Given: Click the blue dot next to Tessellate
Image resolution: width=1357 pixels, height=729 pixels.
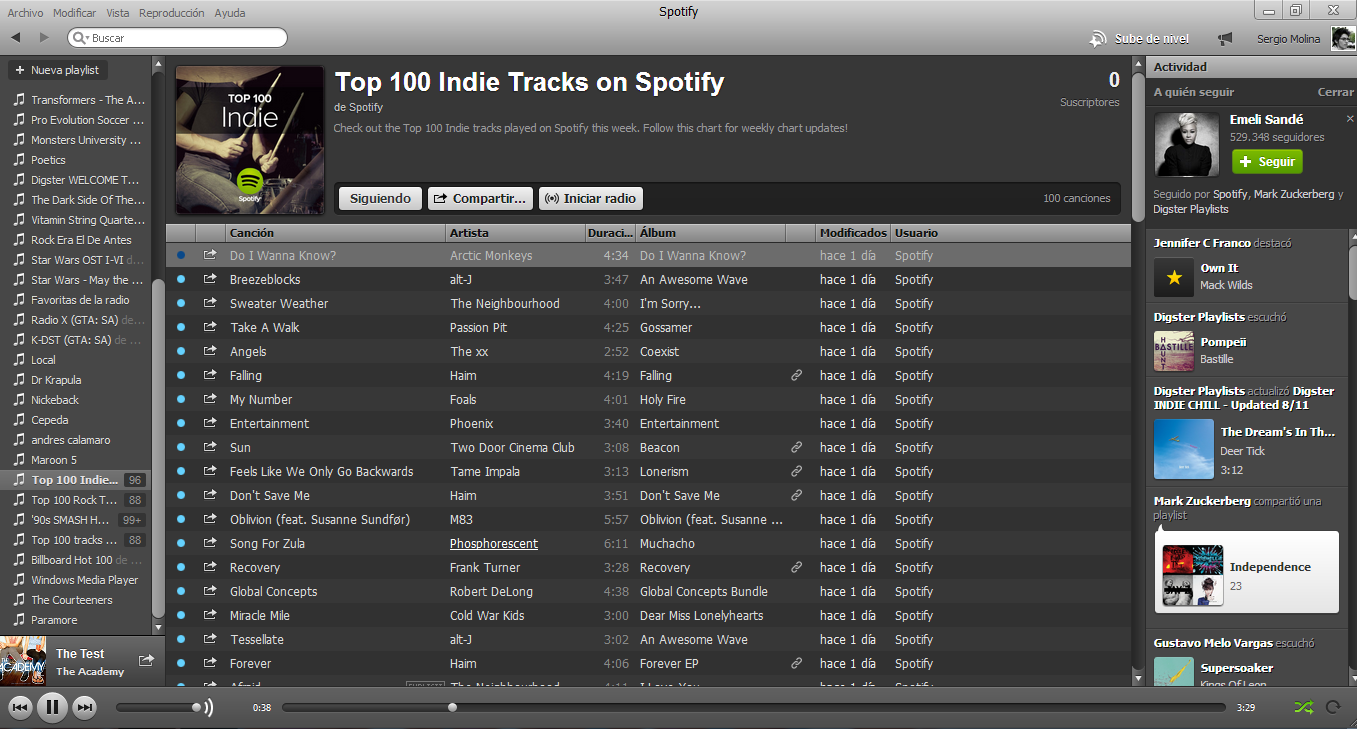Looking at the screenshot, I should pyautogui.click(x=181, y=639).
